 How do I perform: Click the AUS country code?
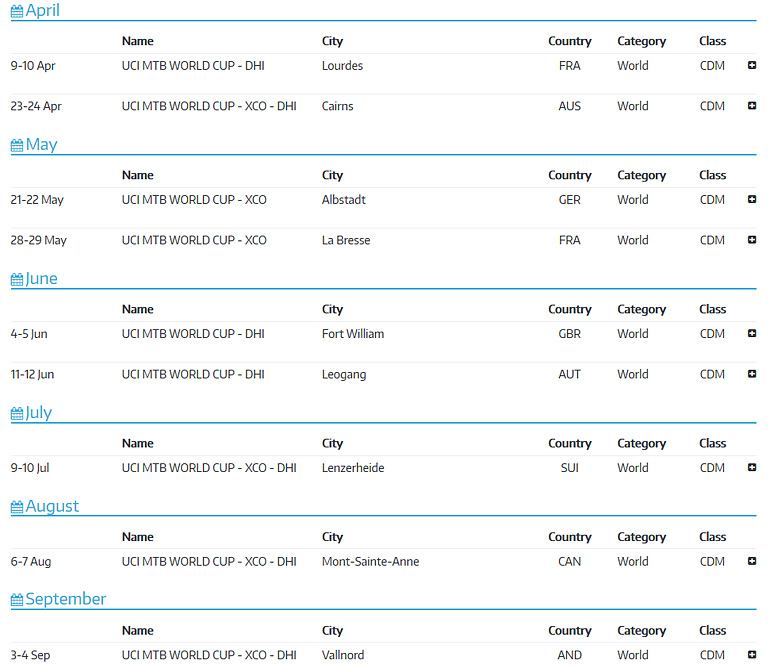coord(570,106)
